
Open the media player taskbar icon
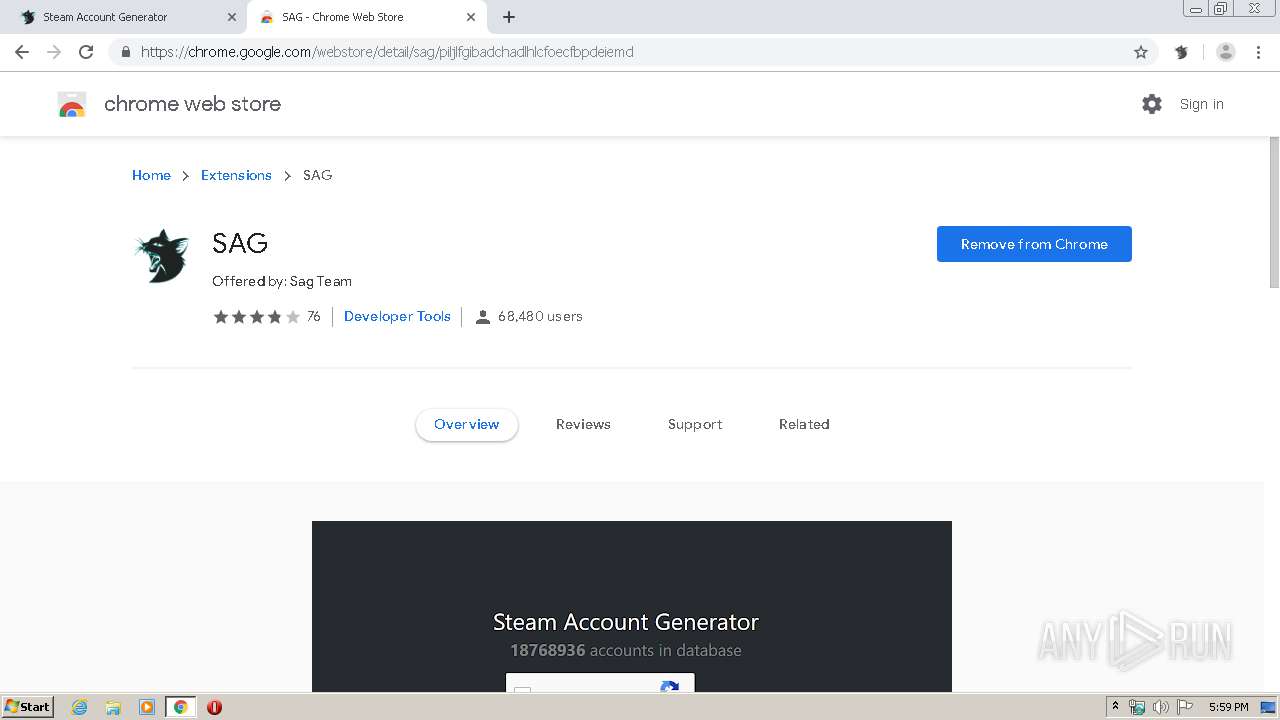[x=147, y=707]
